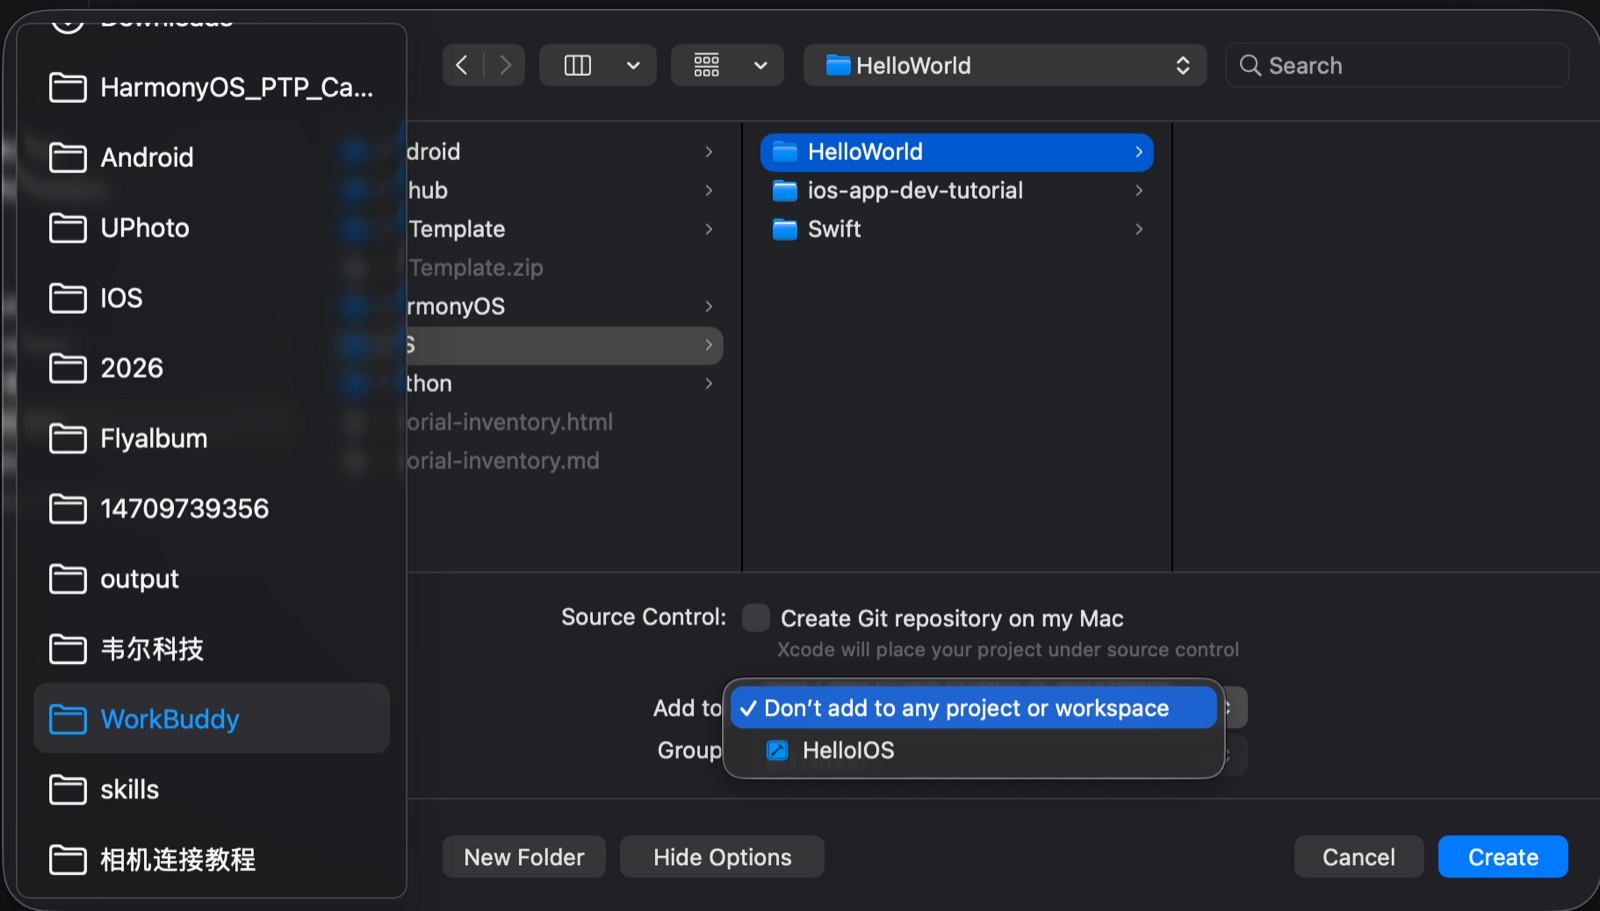Expand the Swift folder chevron
The height and width of the screenshot is (911, 1600).
click(x=1139, y=229)
